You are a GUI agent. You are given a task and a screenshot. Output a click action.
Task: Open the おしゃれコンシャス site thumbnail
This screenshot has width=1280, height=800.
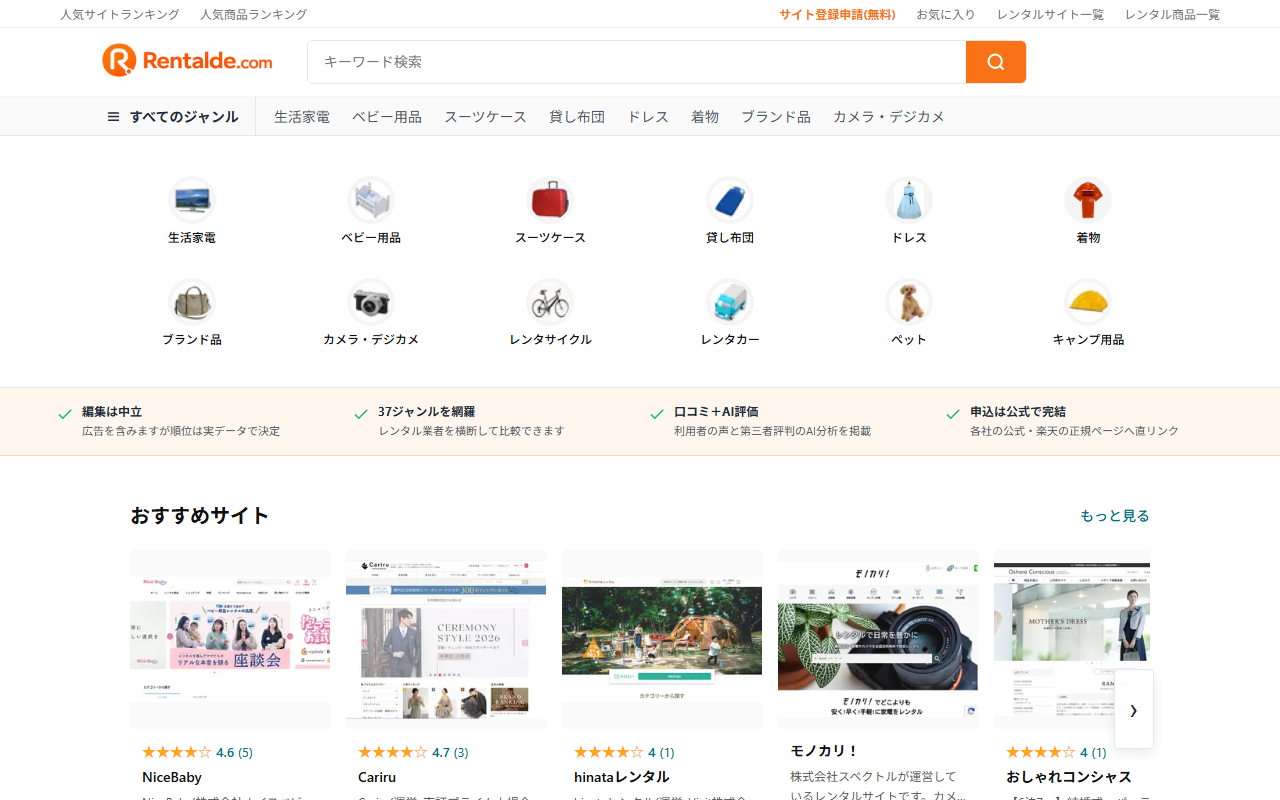tap(1072, 639)
